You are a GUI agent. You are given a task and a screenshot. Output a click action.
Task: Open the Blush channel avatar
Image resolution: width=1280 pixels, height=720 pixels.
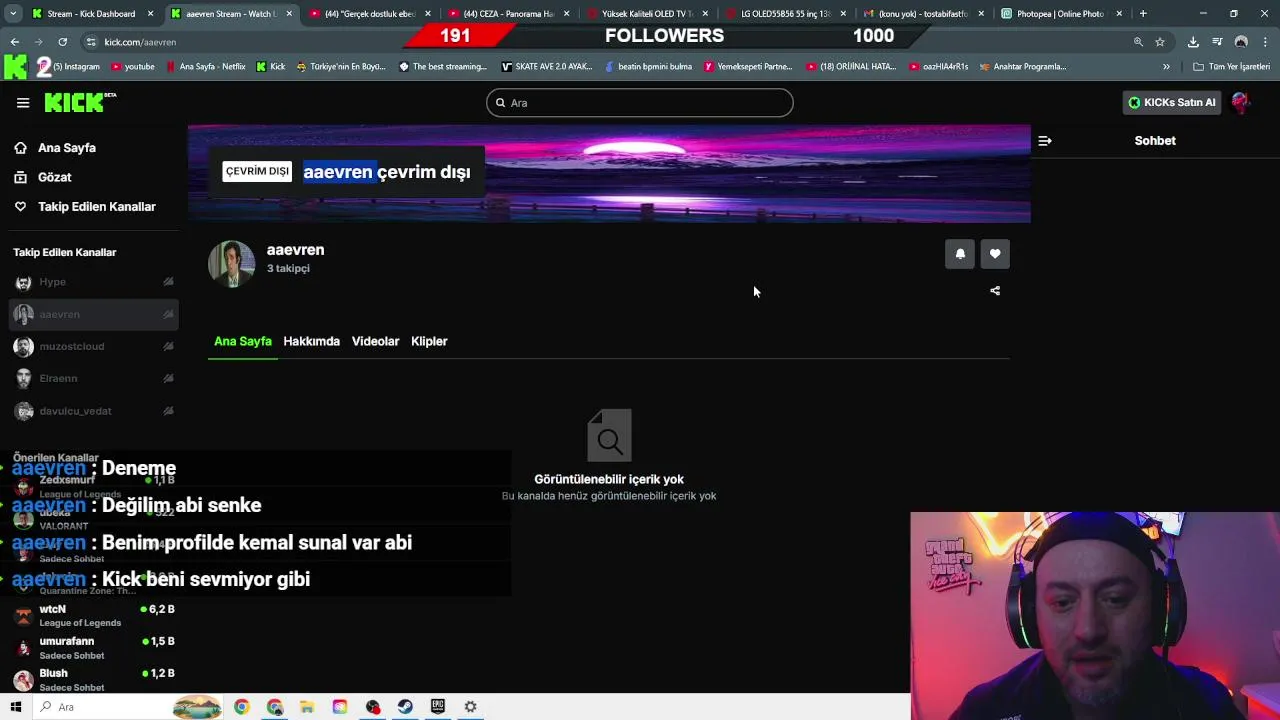click(x=23, y=680)
